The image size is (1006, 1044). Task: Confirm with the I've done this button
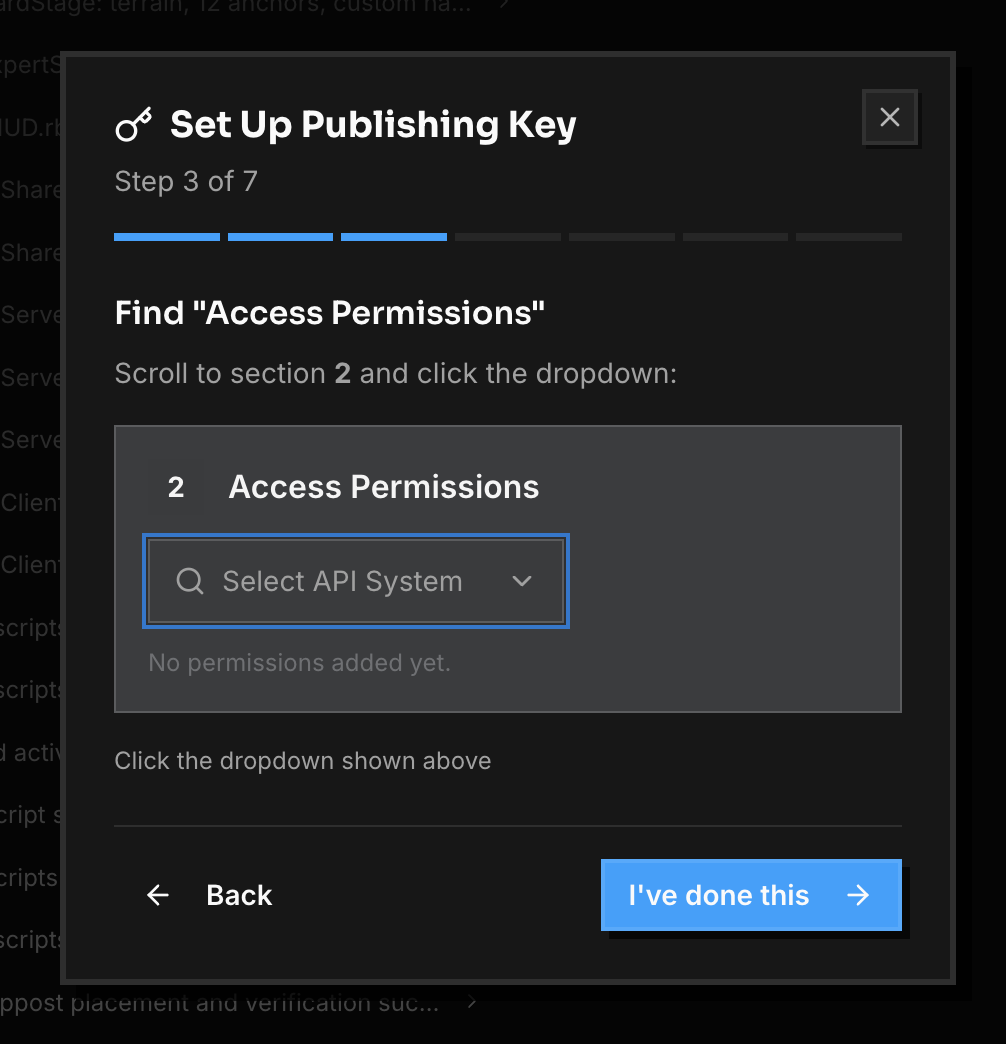tap(751, 895)
